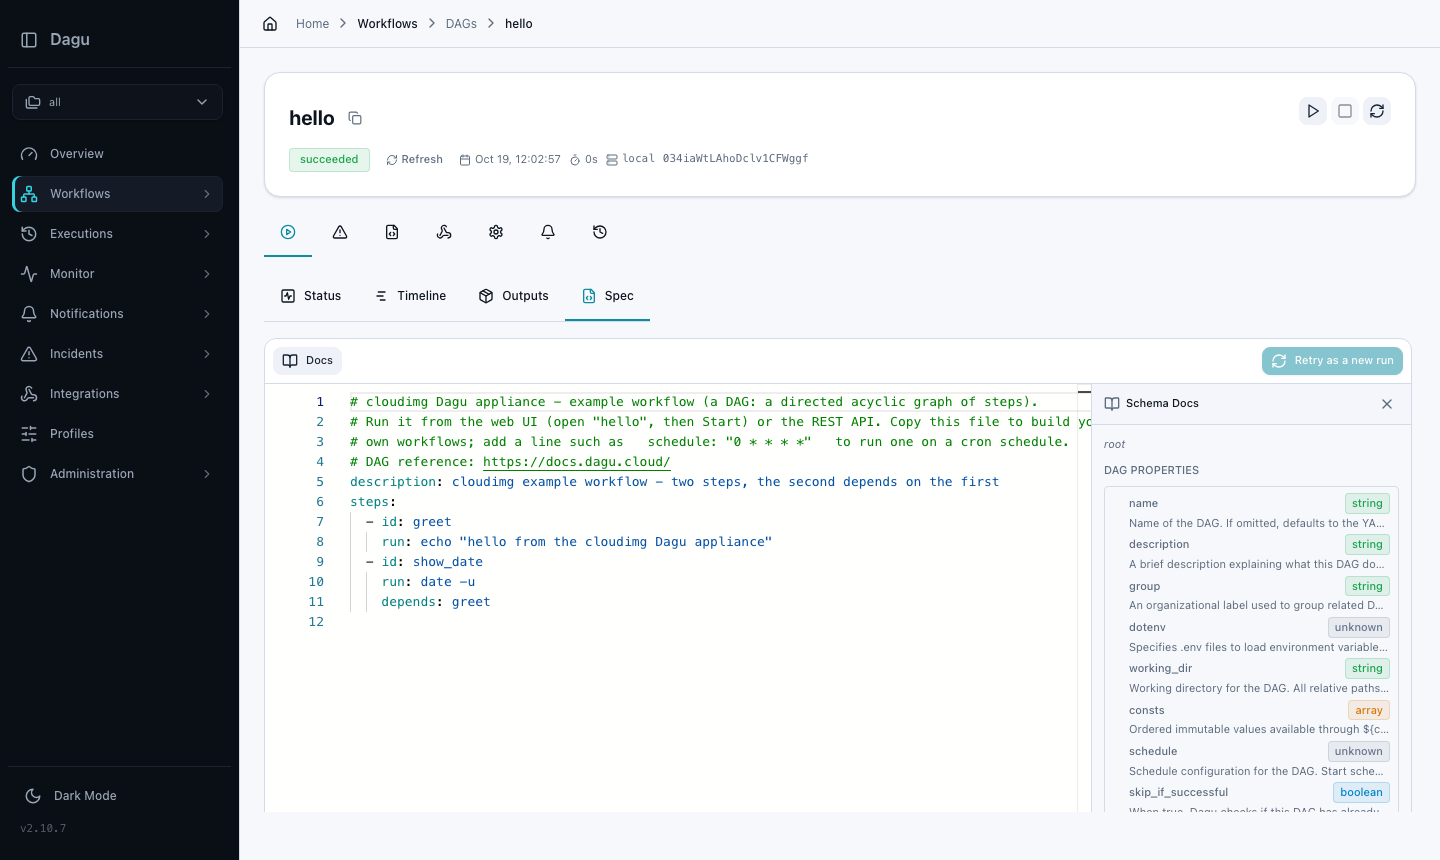Click line number 7 in the editor
The height and width of the screenshot is (860, 1440).
pyautogui.click(x=320, y=522)
